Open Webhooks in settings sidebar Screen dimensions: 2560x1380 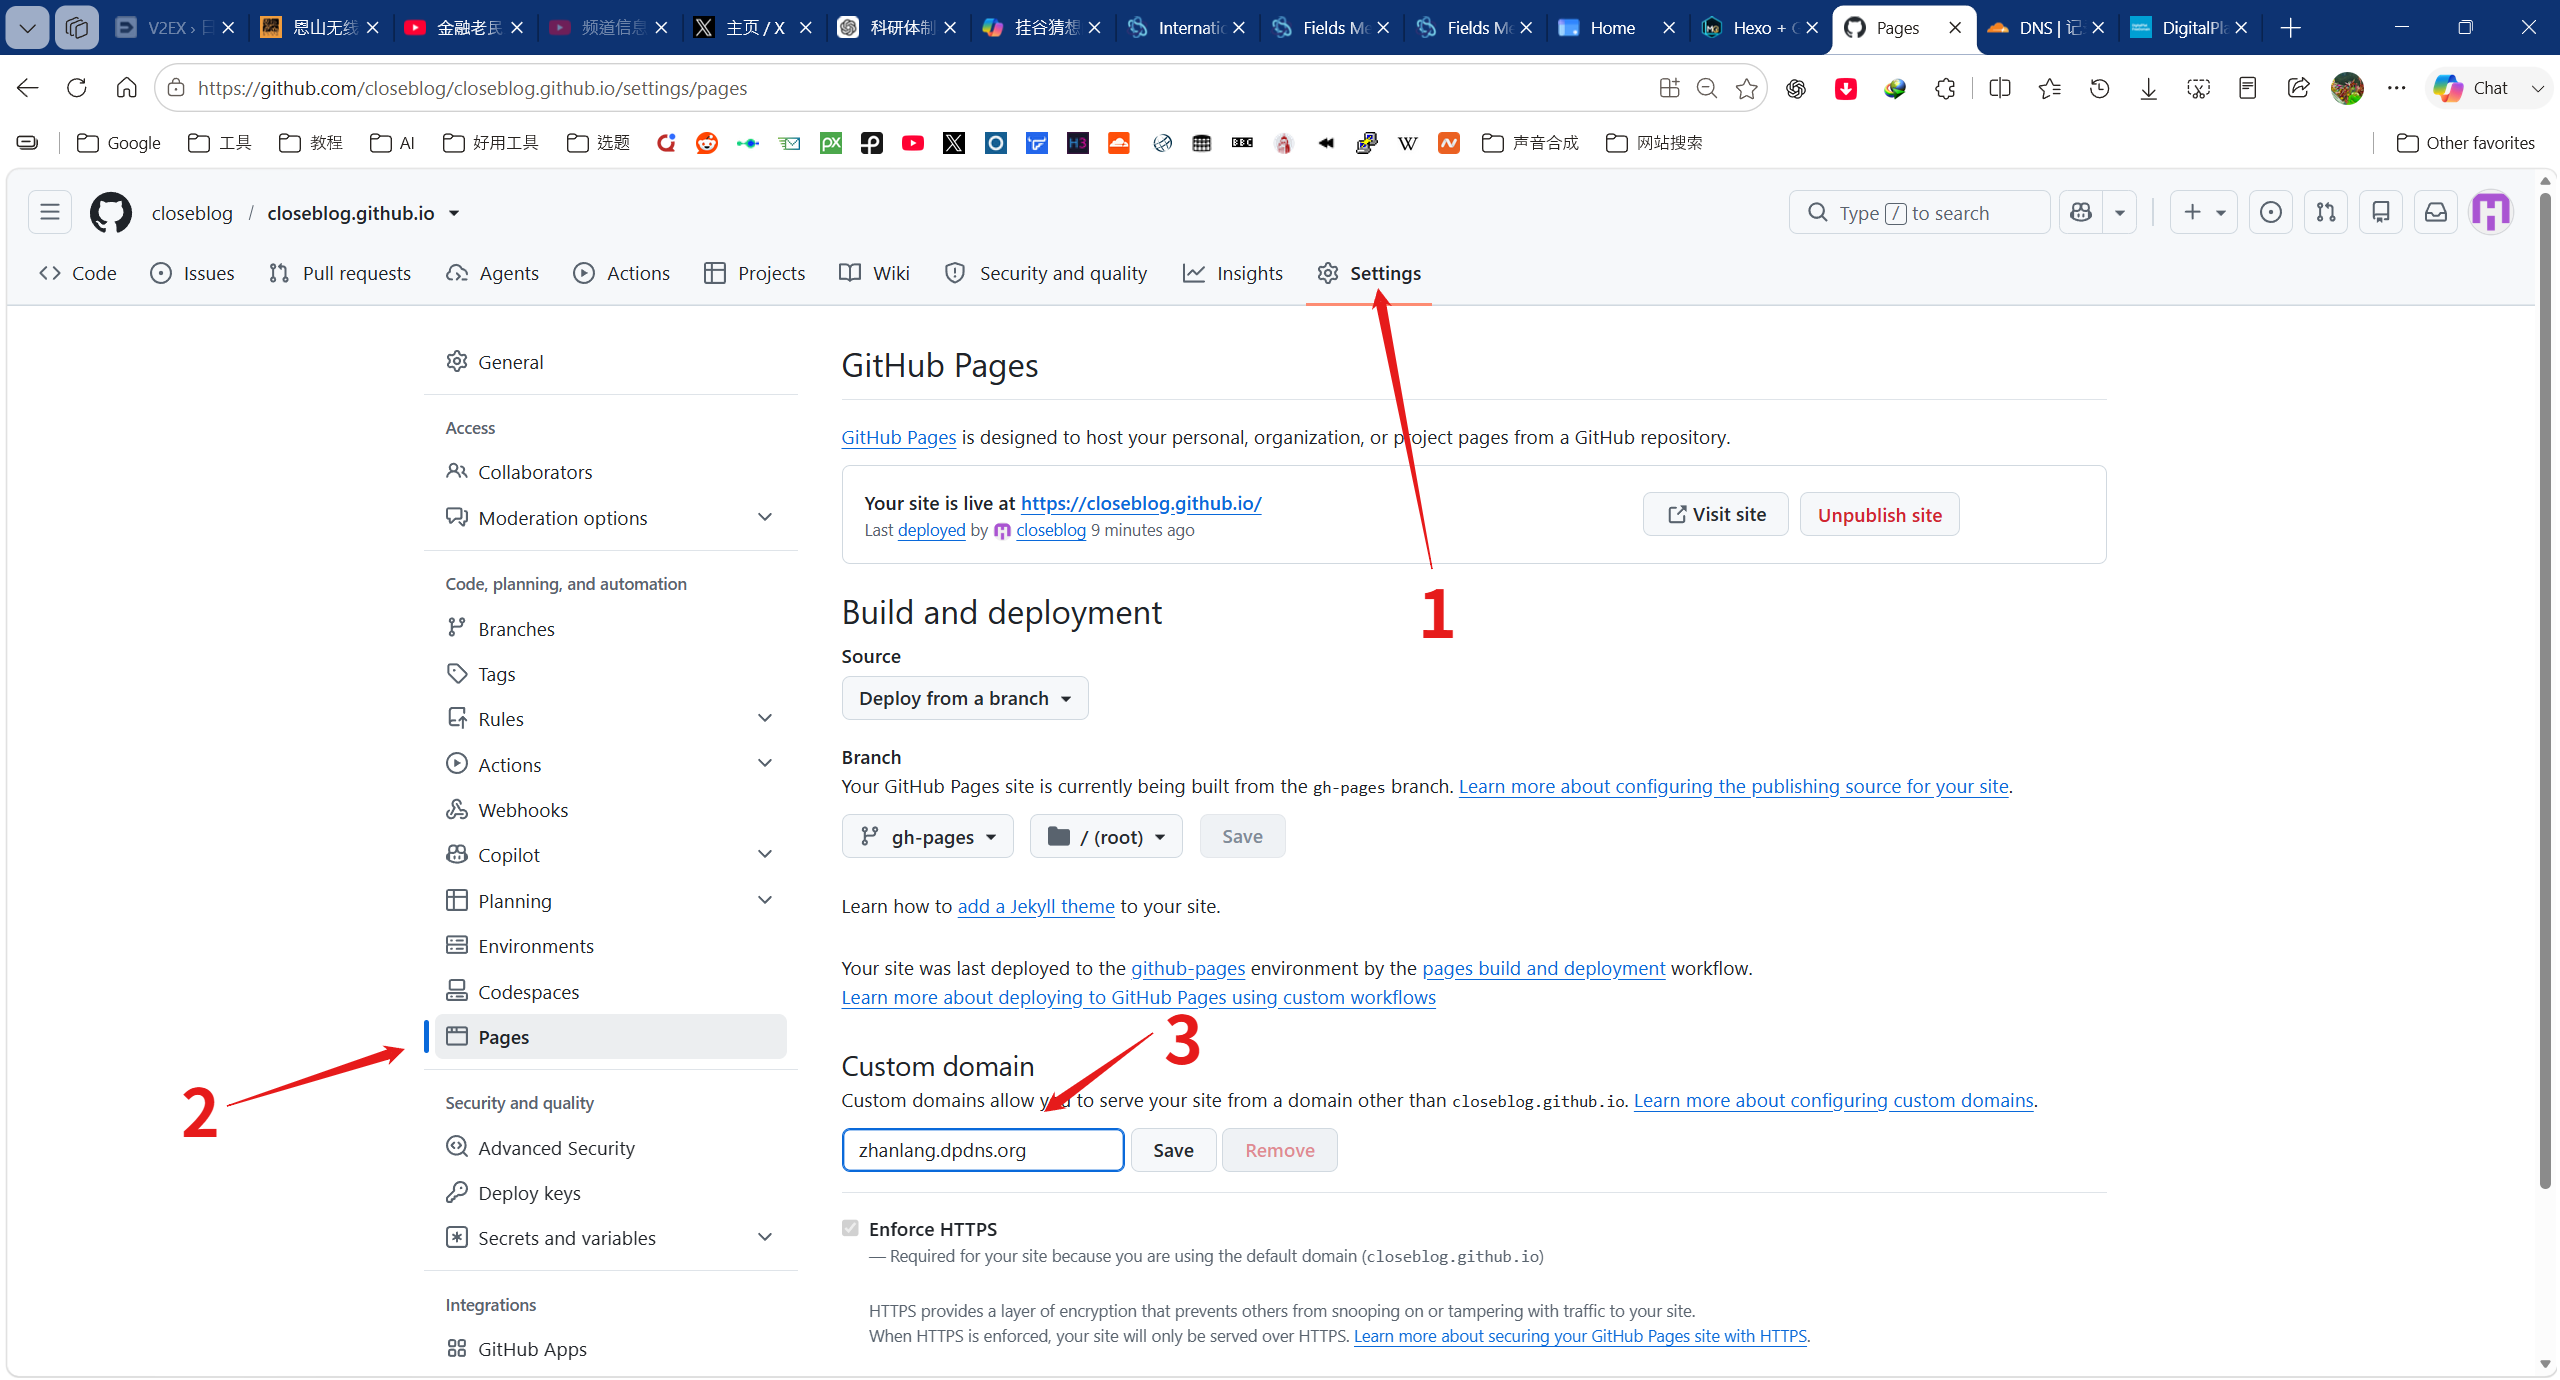[610, 810]
